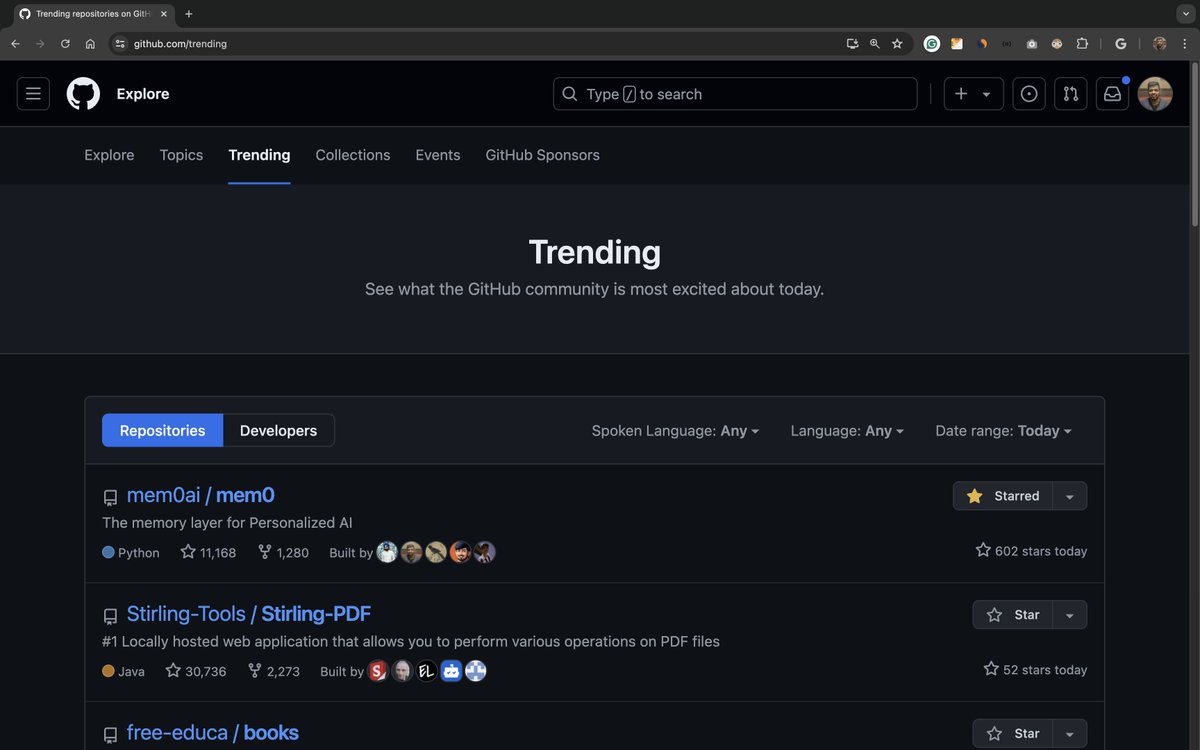Open a new browser tab
The height and width of the screenshot is (750, 1200).
pos(189,14)
